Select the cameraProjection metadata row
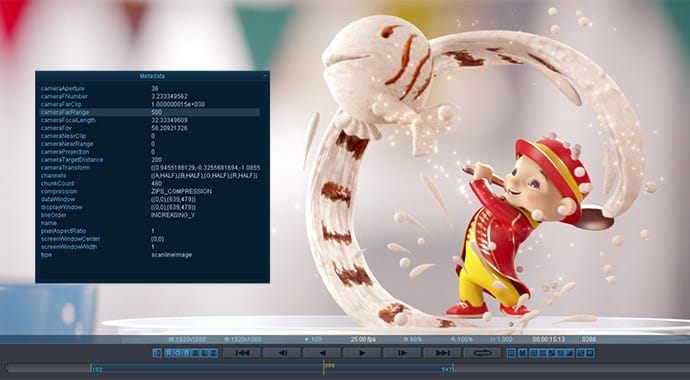 150,152
